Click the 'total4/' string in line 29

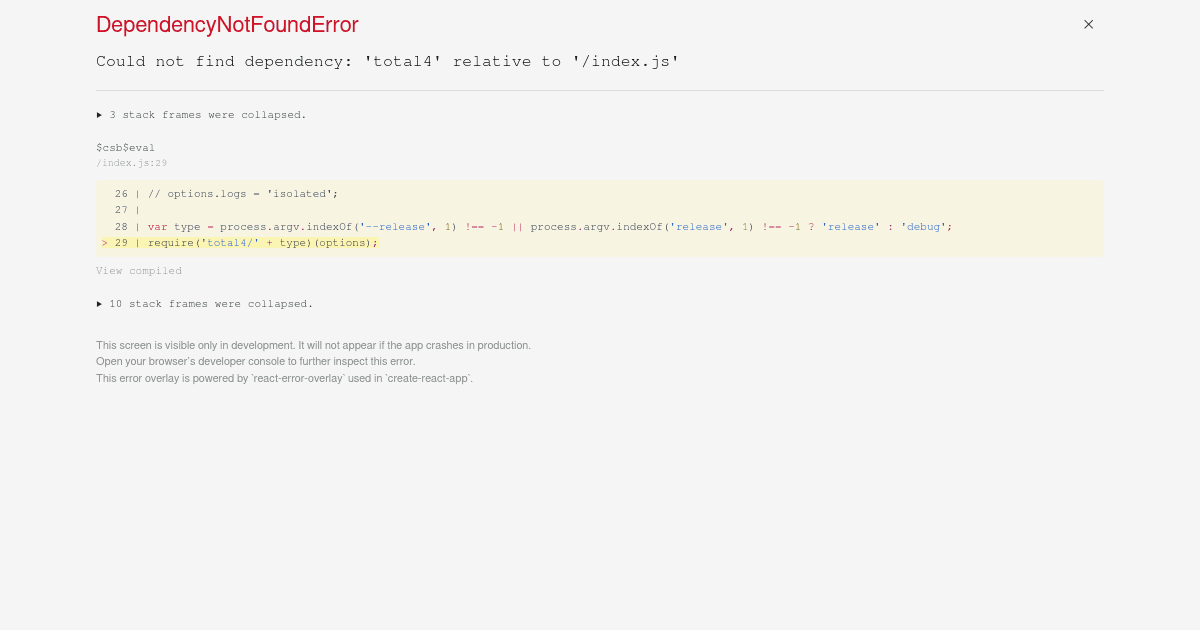coord(227,242)
